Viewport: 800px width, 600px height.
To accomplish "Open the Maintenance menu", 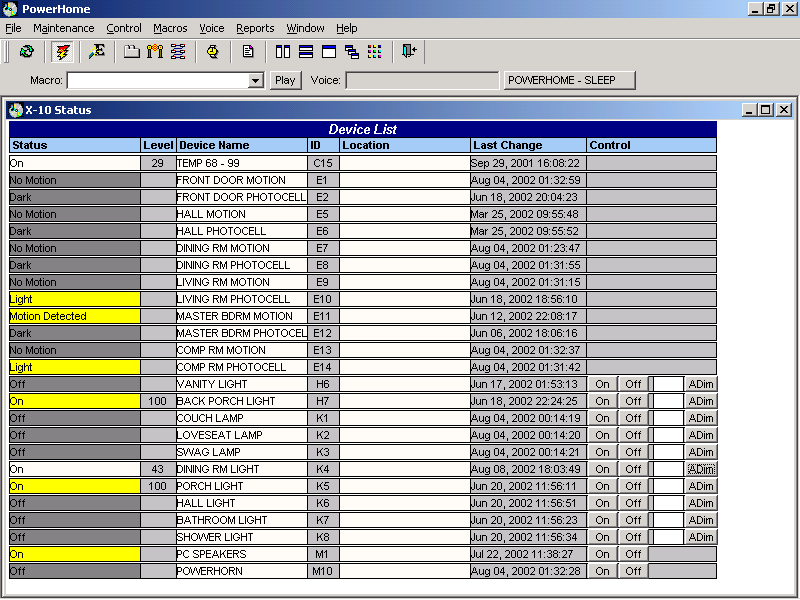I will pyautogui.click(x=64, y=29).
